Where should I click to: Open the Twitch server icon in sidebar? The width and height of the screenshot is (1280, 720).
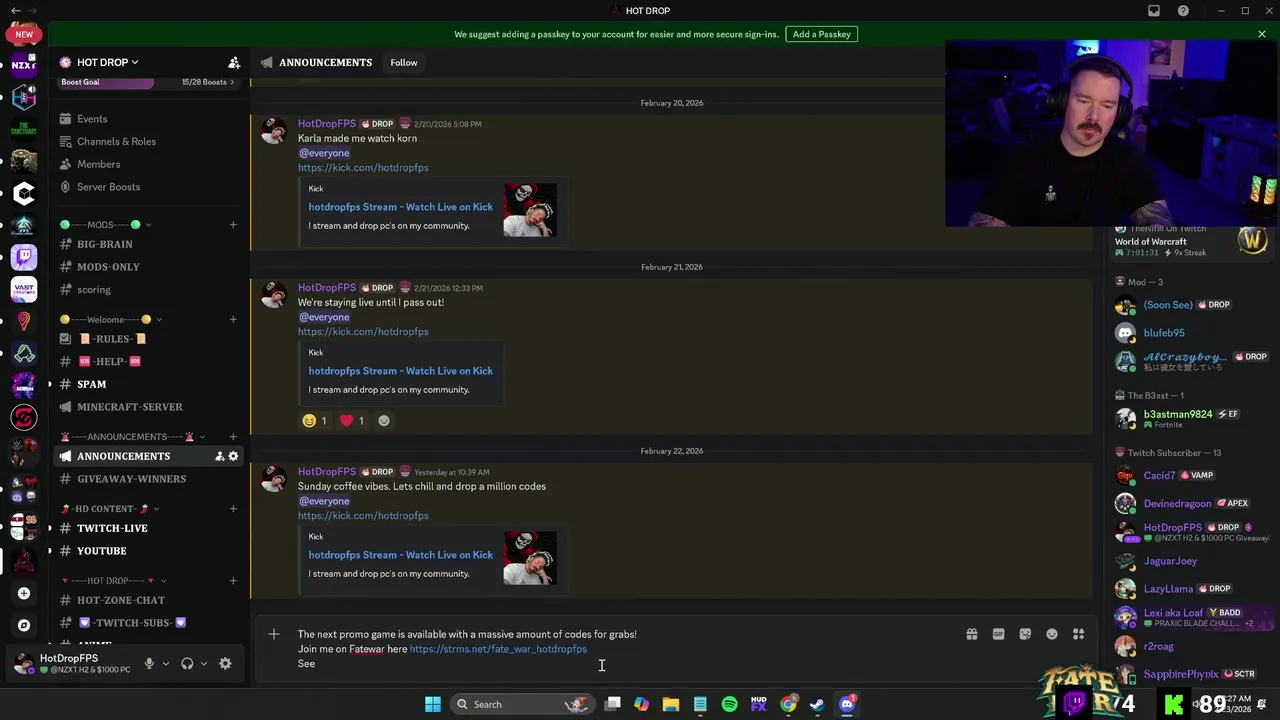coord(24,257)
